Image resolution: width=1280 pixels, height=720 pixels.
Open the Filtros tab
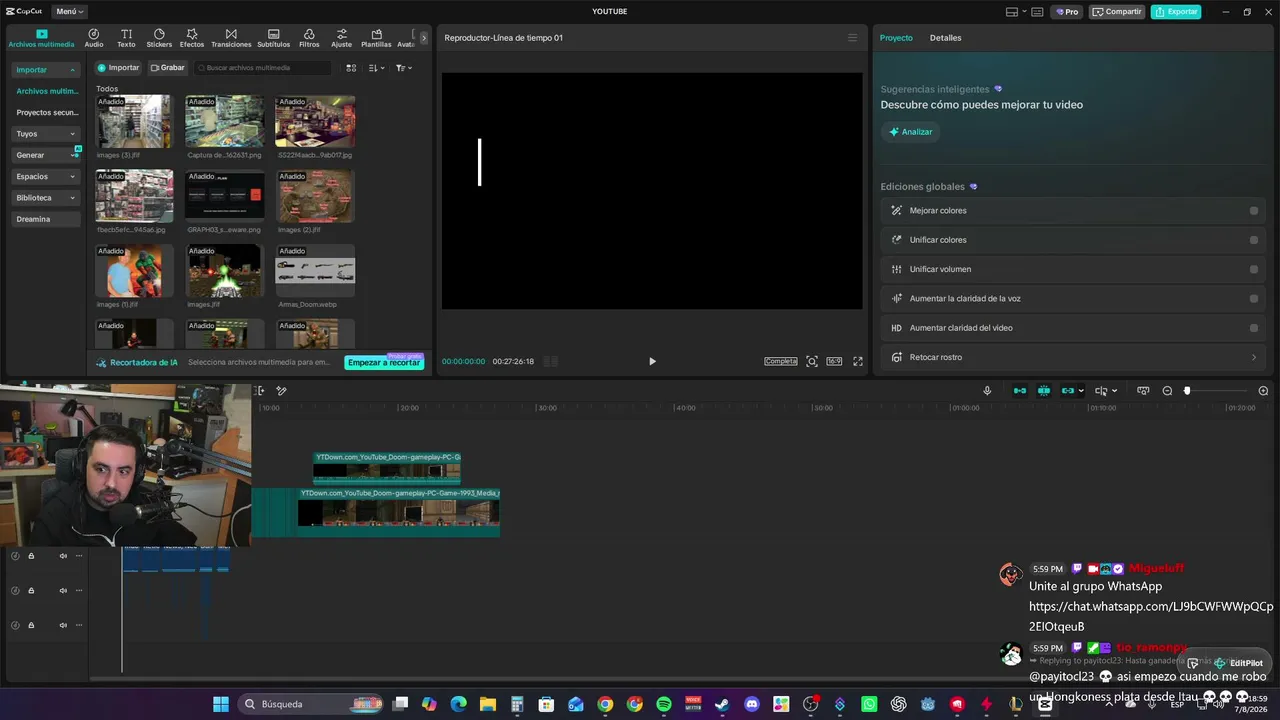coord(309,38)
